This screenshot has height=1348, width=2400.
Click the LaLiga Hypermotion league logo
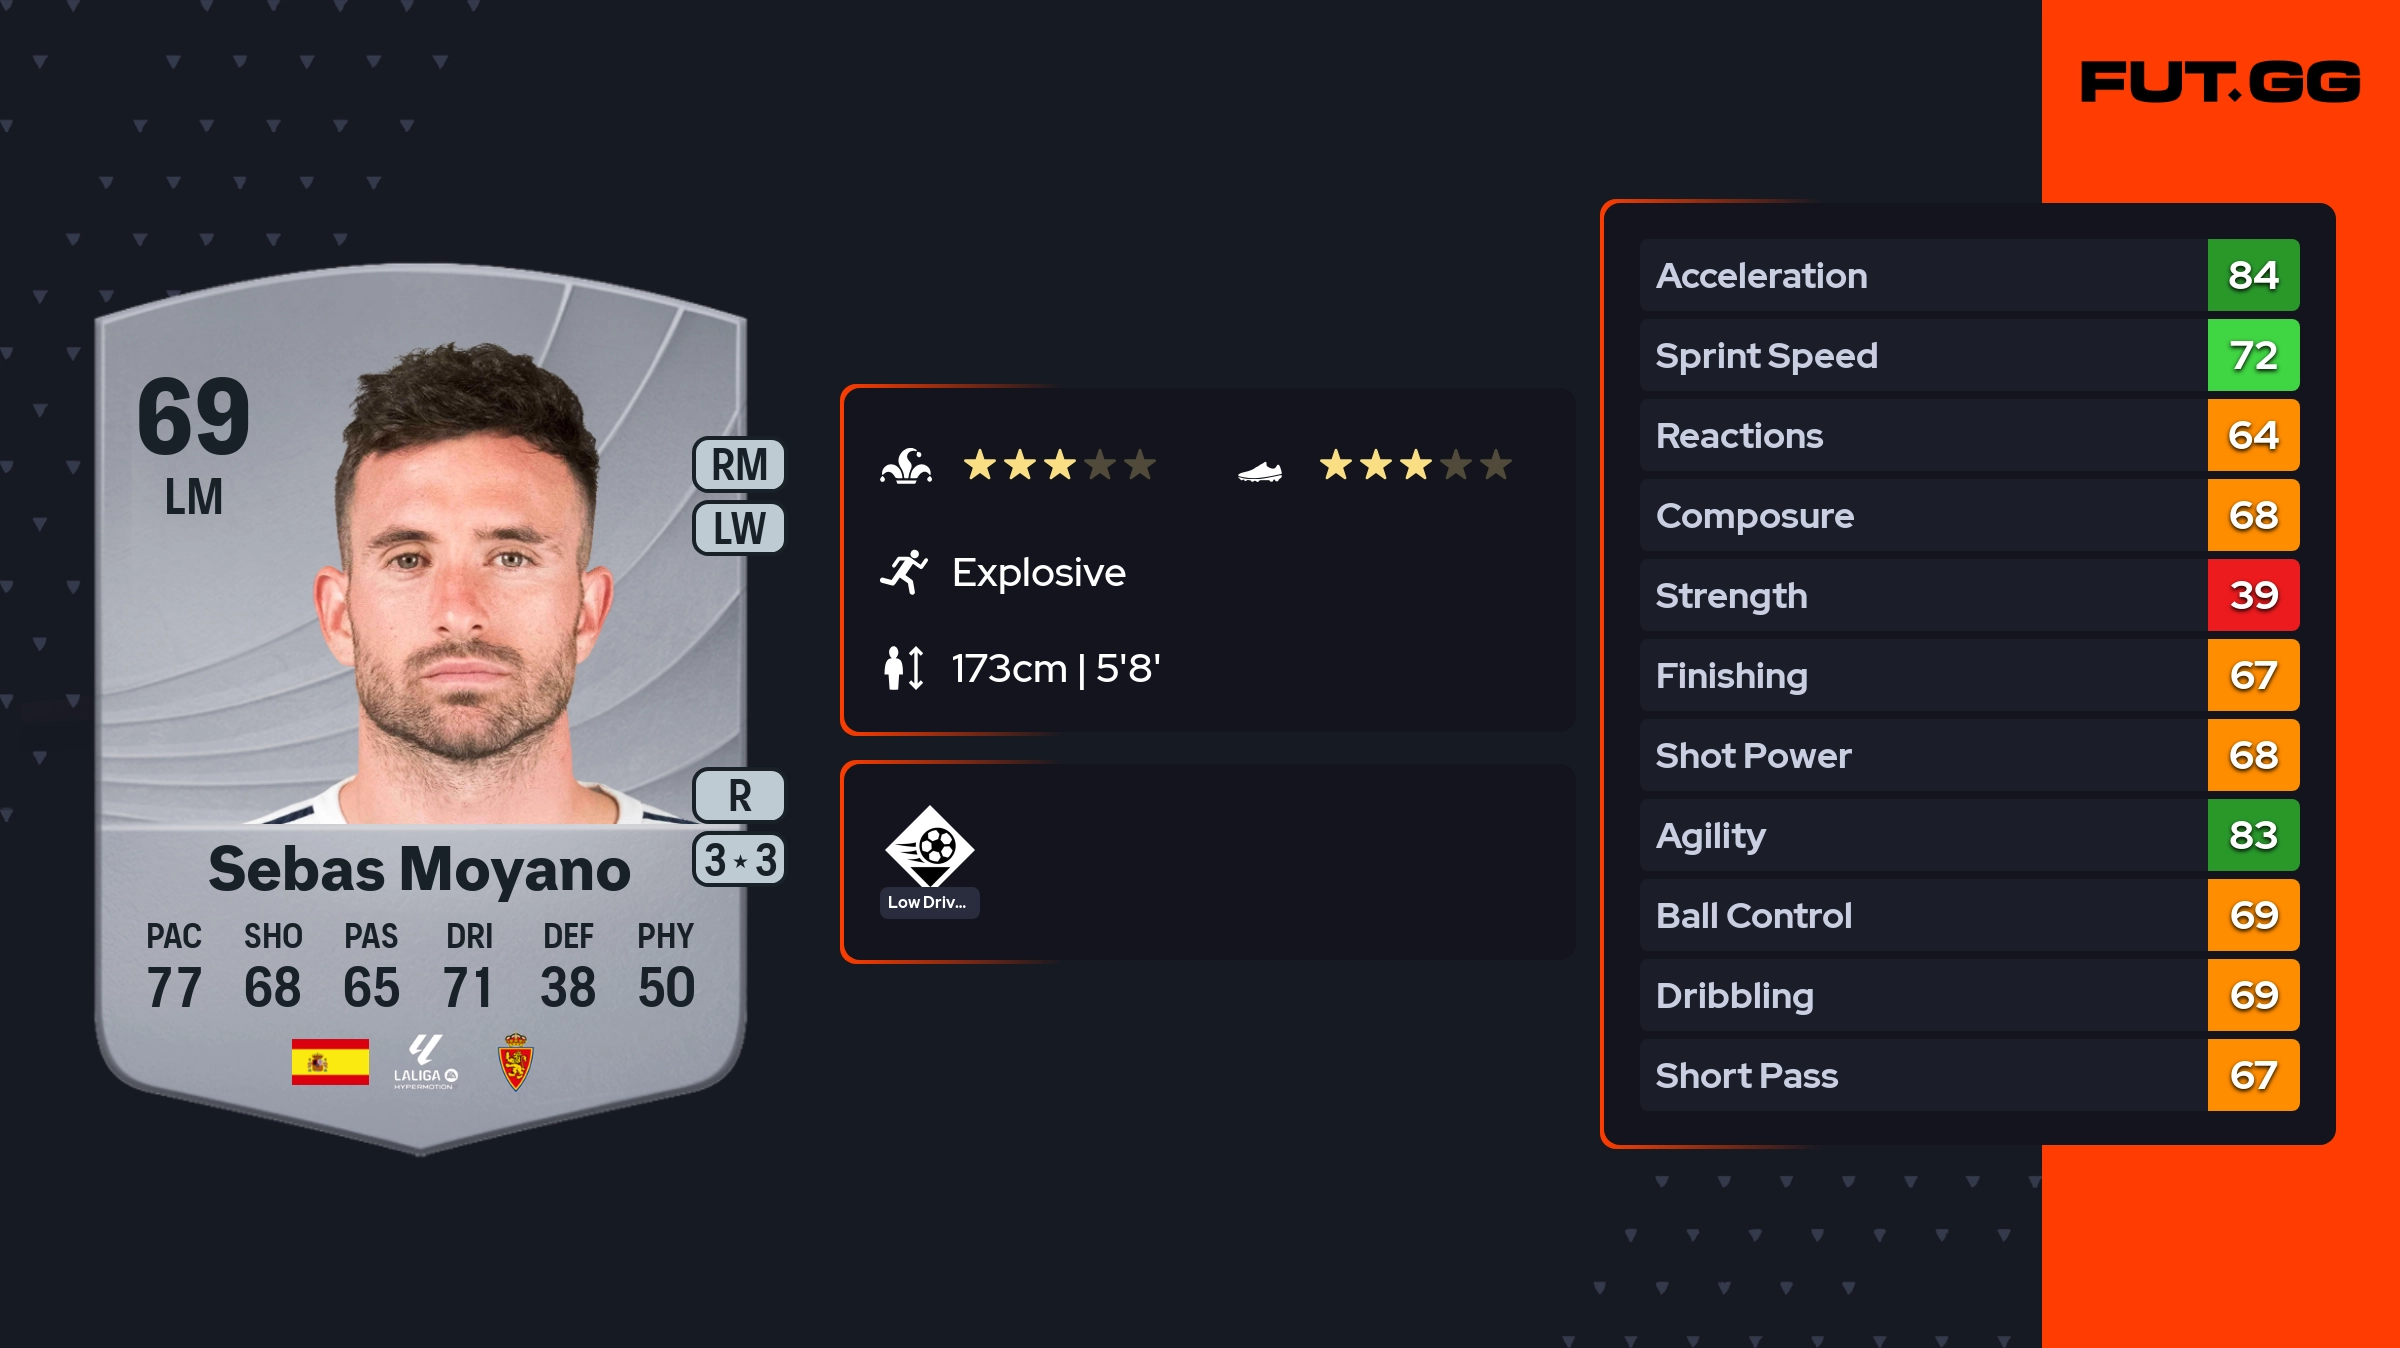pyautogui.click(x=425, y=1062)
